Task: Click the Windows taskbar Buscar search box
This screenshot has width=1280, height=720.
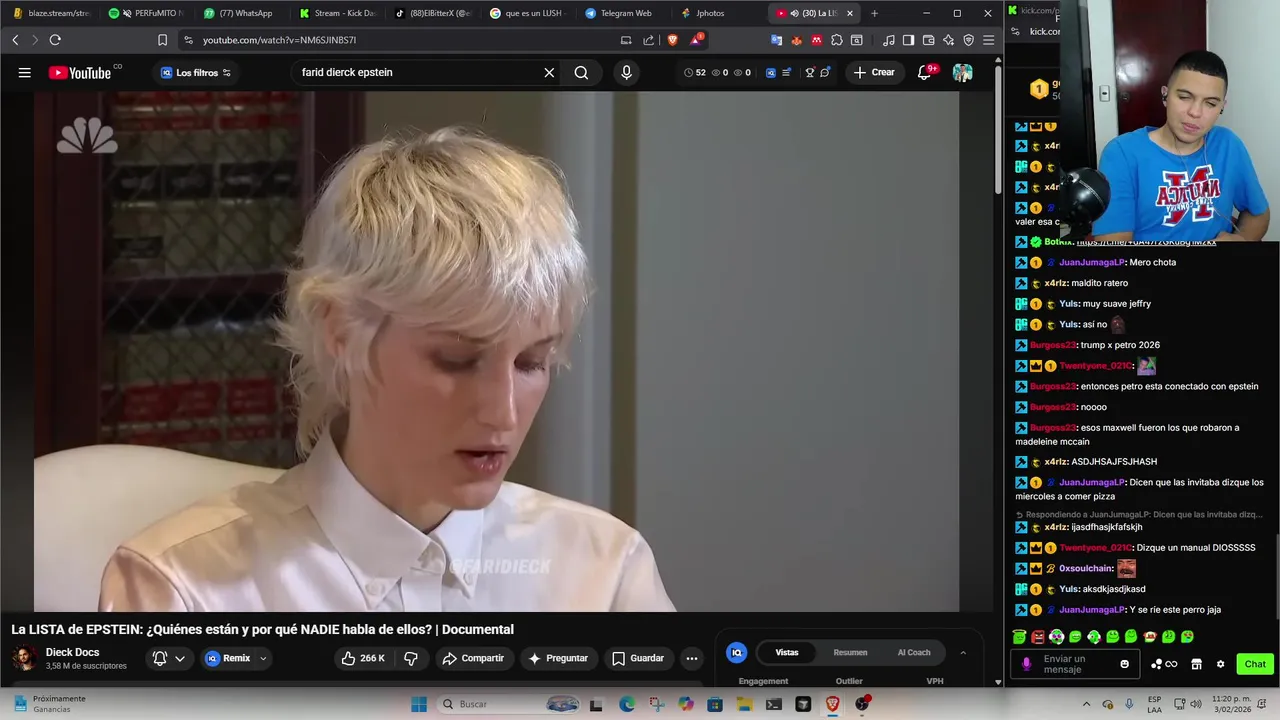Action: coord(510,704)
